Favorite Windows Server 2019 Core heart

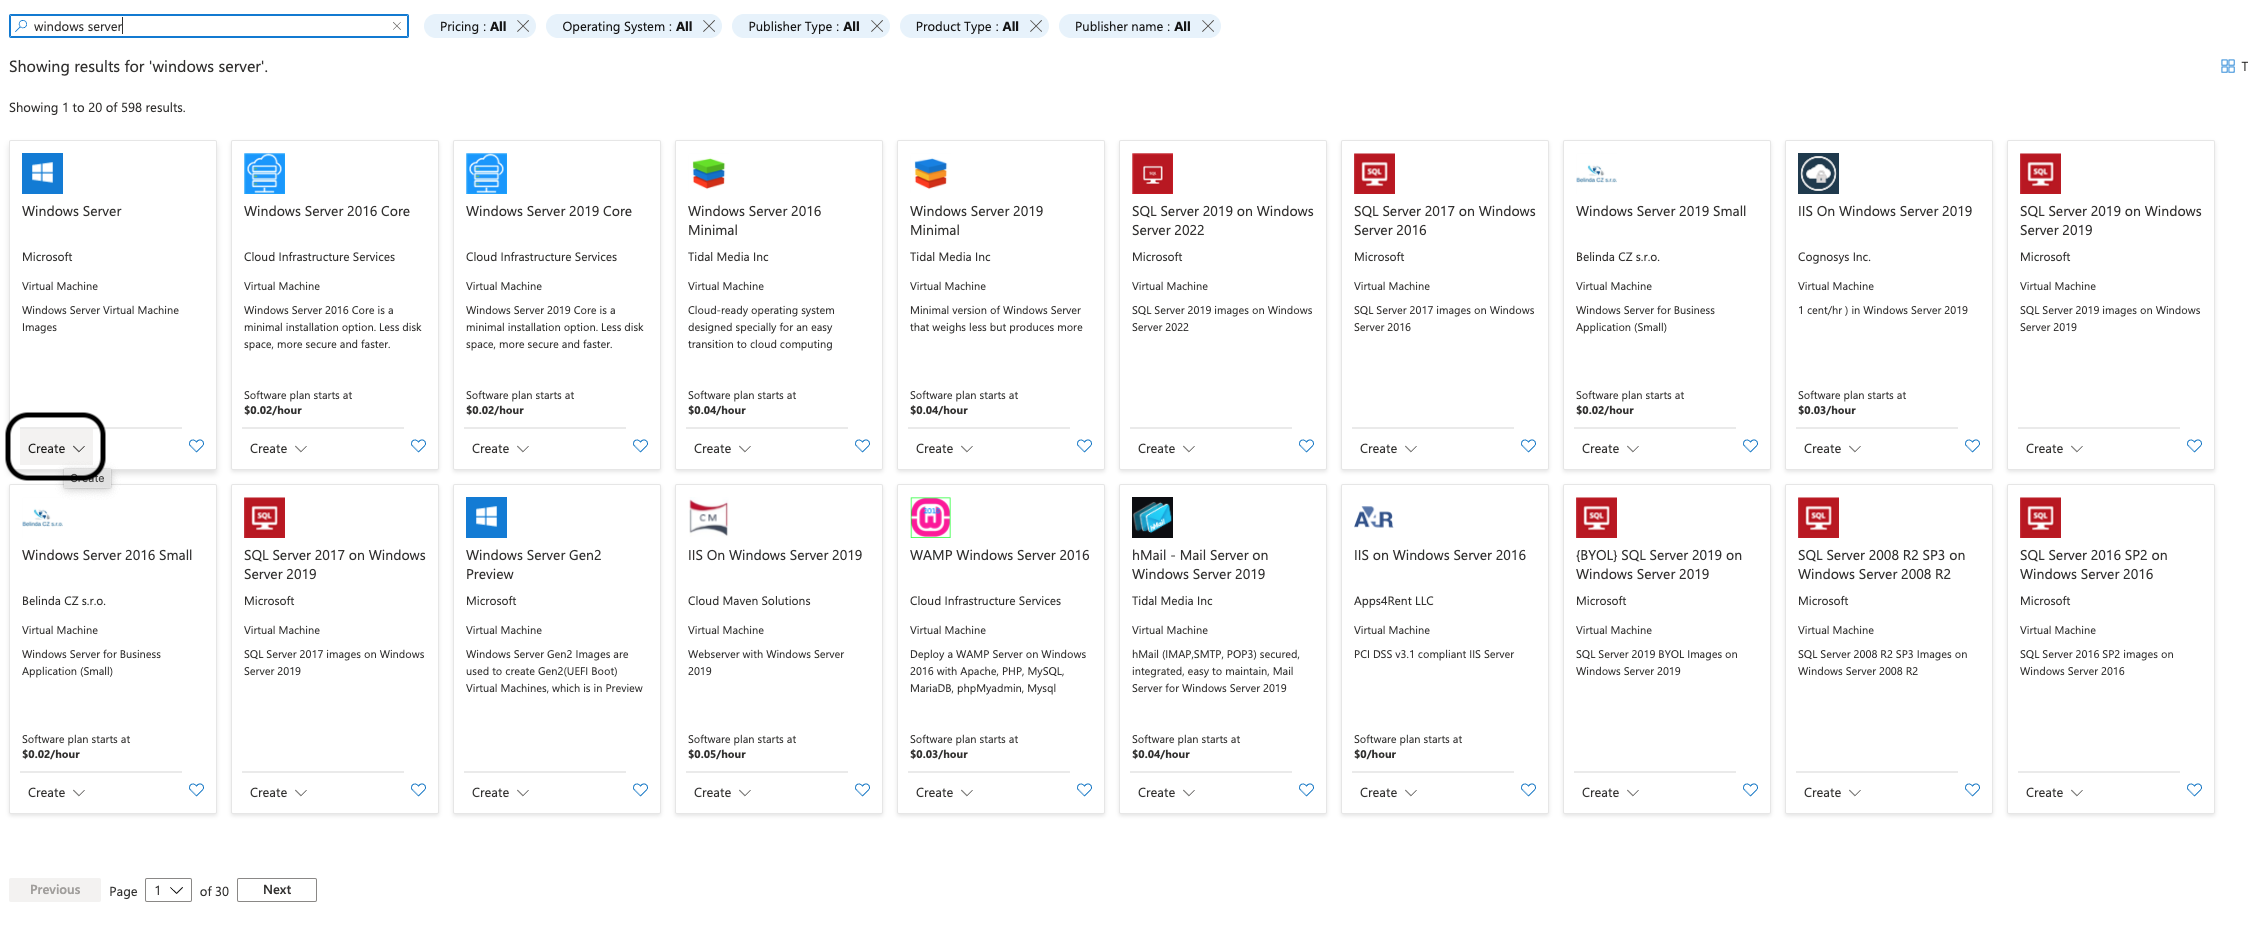640,446
